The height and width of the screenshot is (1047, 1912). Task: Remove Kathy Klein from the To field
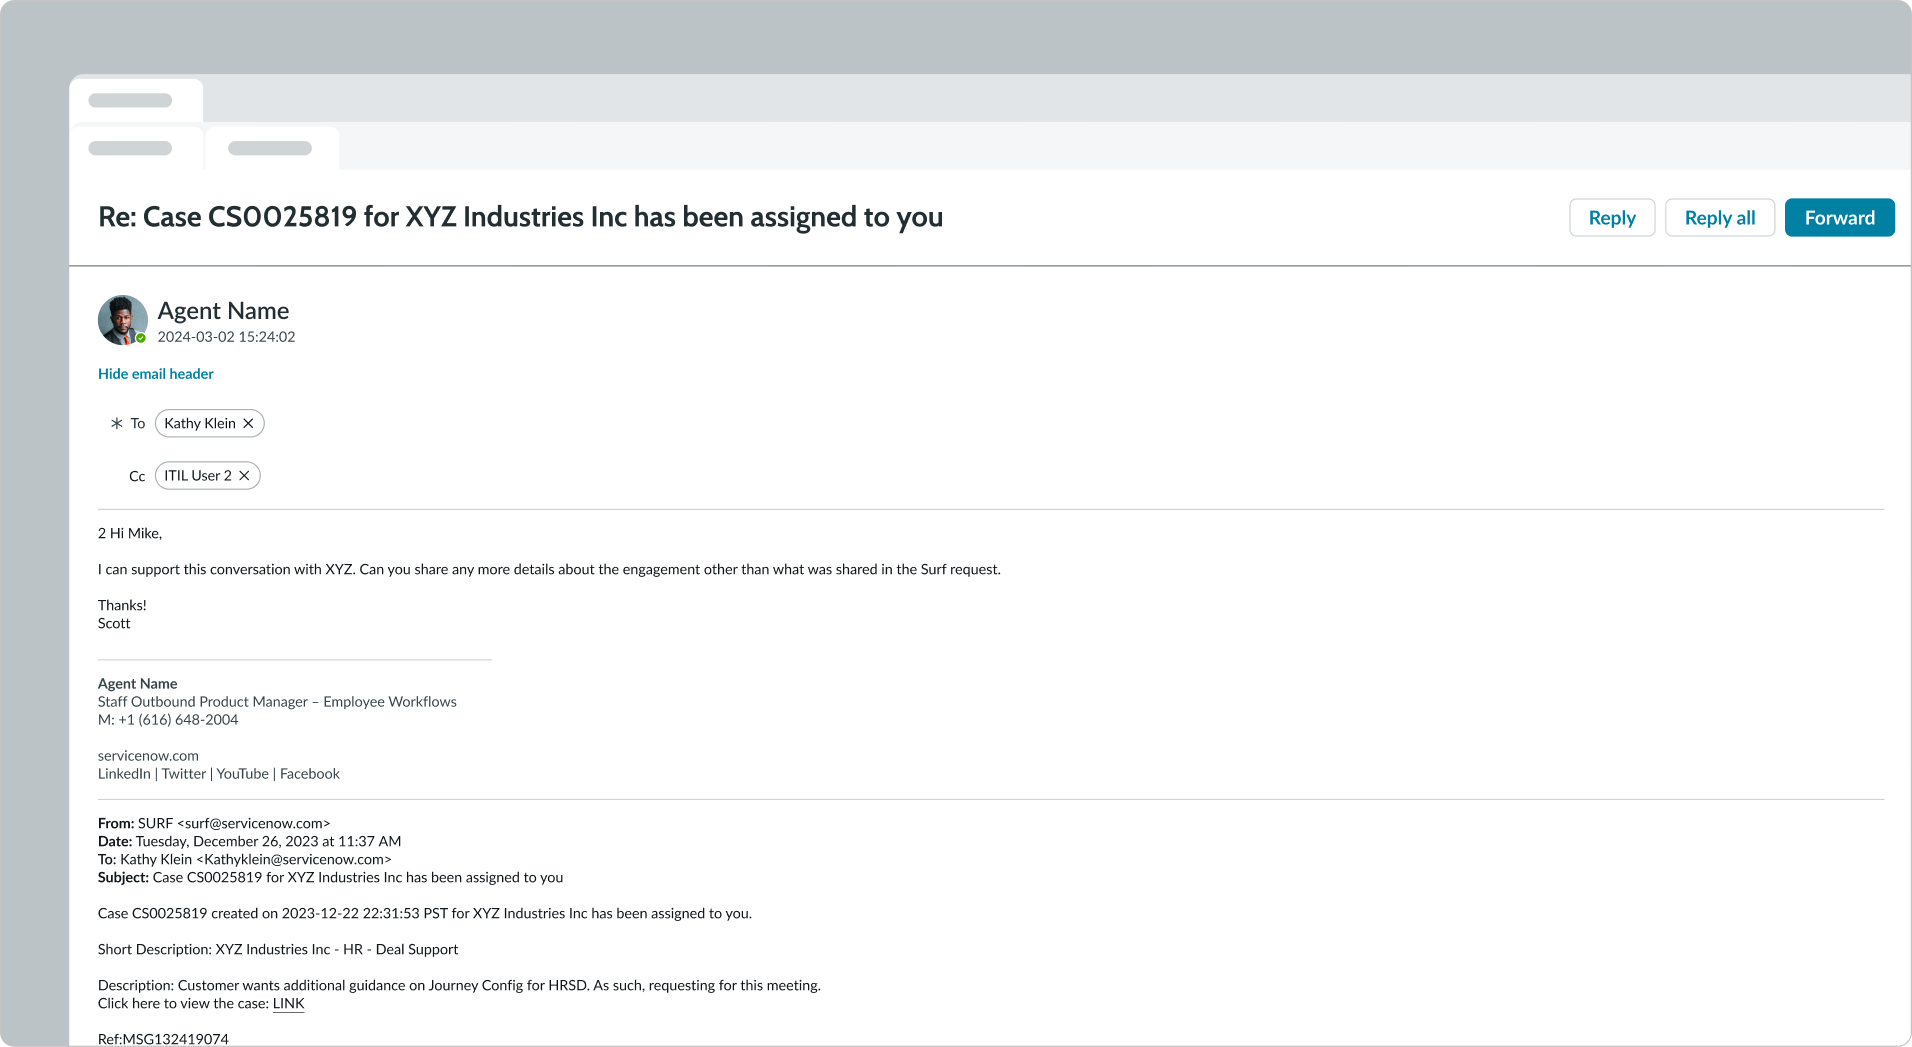[249, 423]
